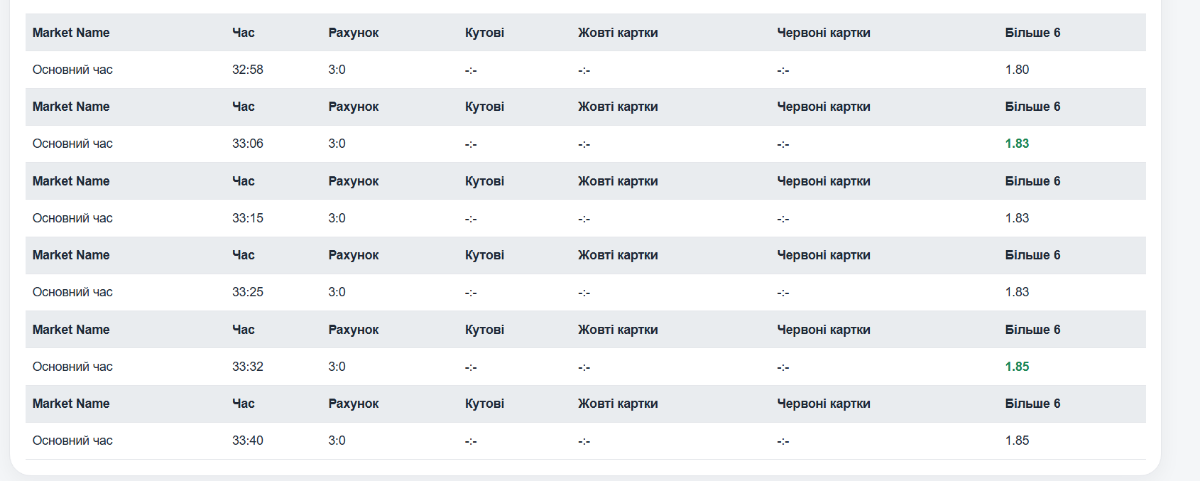Select 'Основний час' in the 33:06 row
The width and height of the screenshot is (1200, 481).
click(72, 144)
